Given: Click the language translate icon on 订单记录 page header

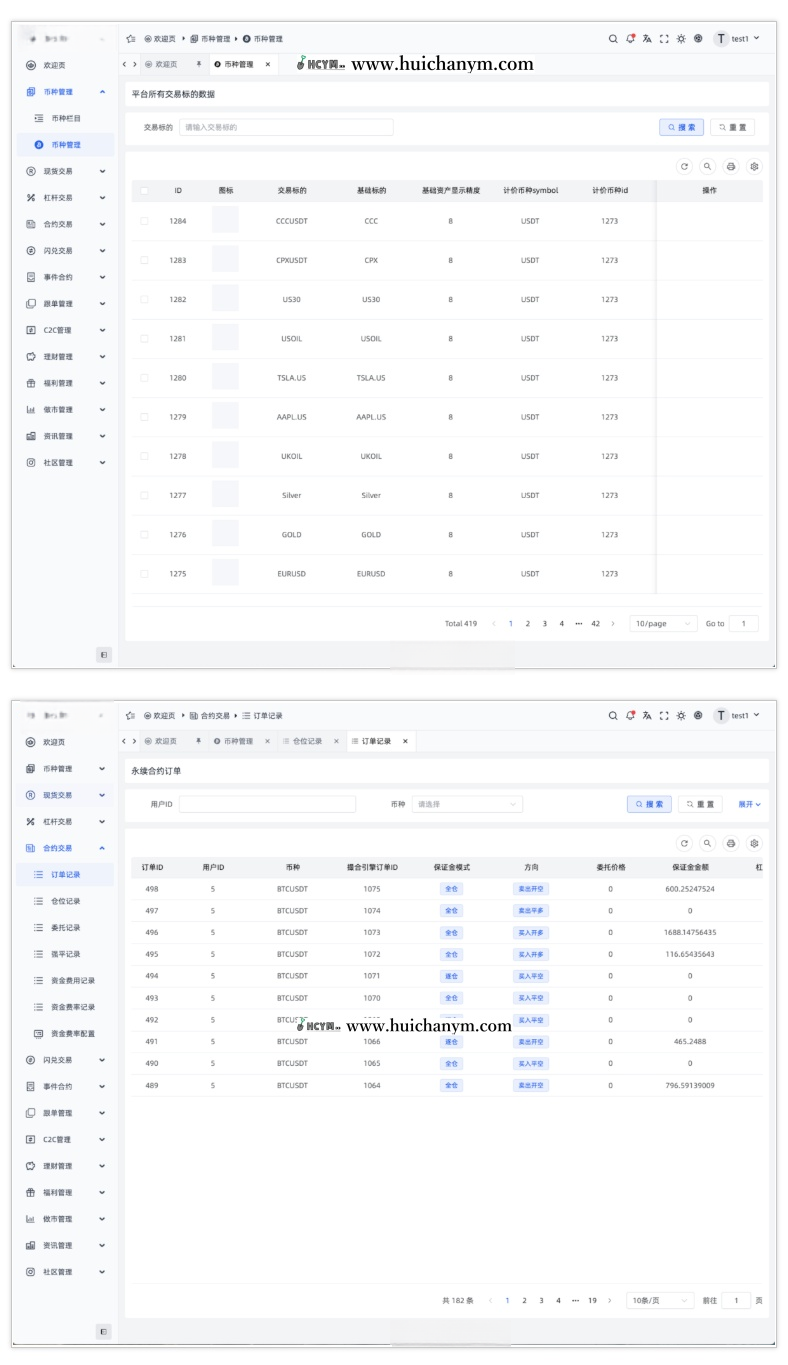Looking at the screenshot, I should click(647, 716).
